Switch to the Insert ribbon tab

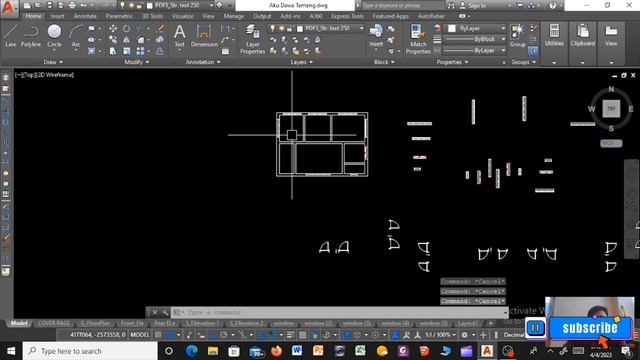[57, 16]
